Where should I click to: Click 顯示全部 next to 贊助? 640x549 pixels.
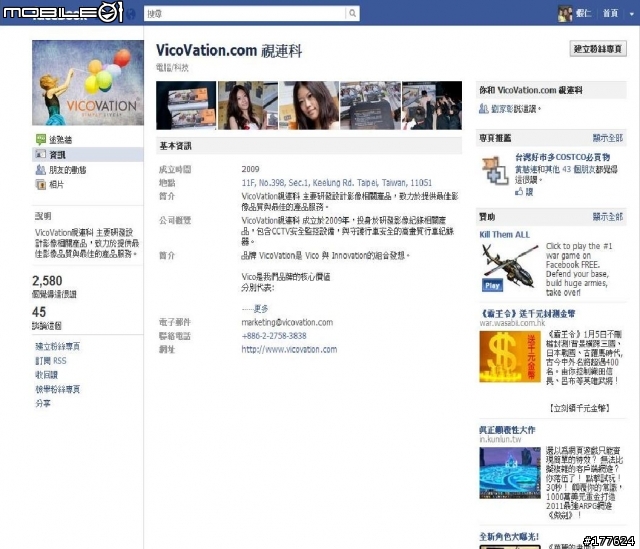(x=608, y=217)
